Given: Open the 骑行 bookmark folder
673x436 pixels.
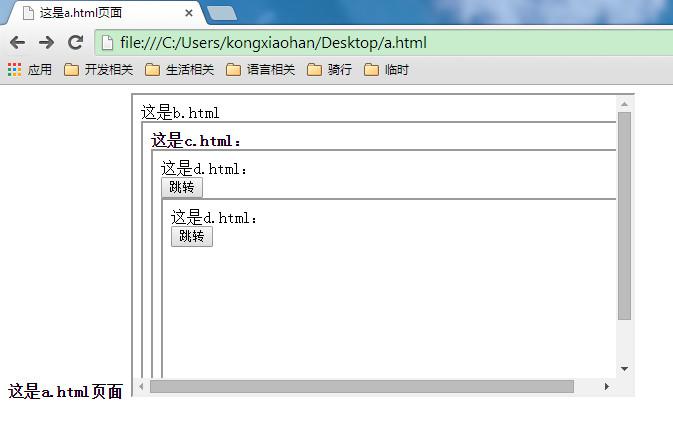Looking at the screenshot, I should 330,70.
